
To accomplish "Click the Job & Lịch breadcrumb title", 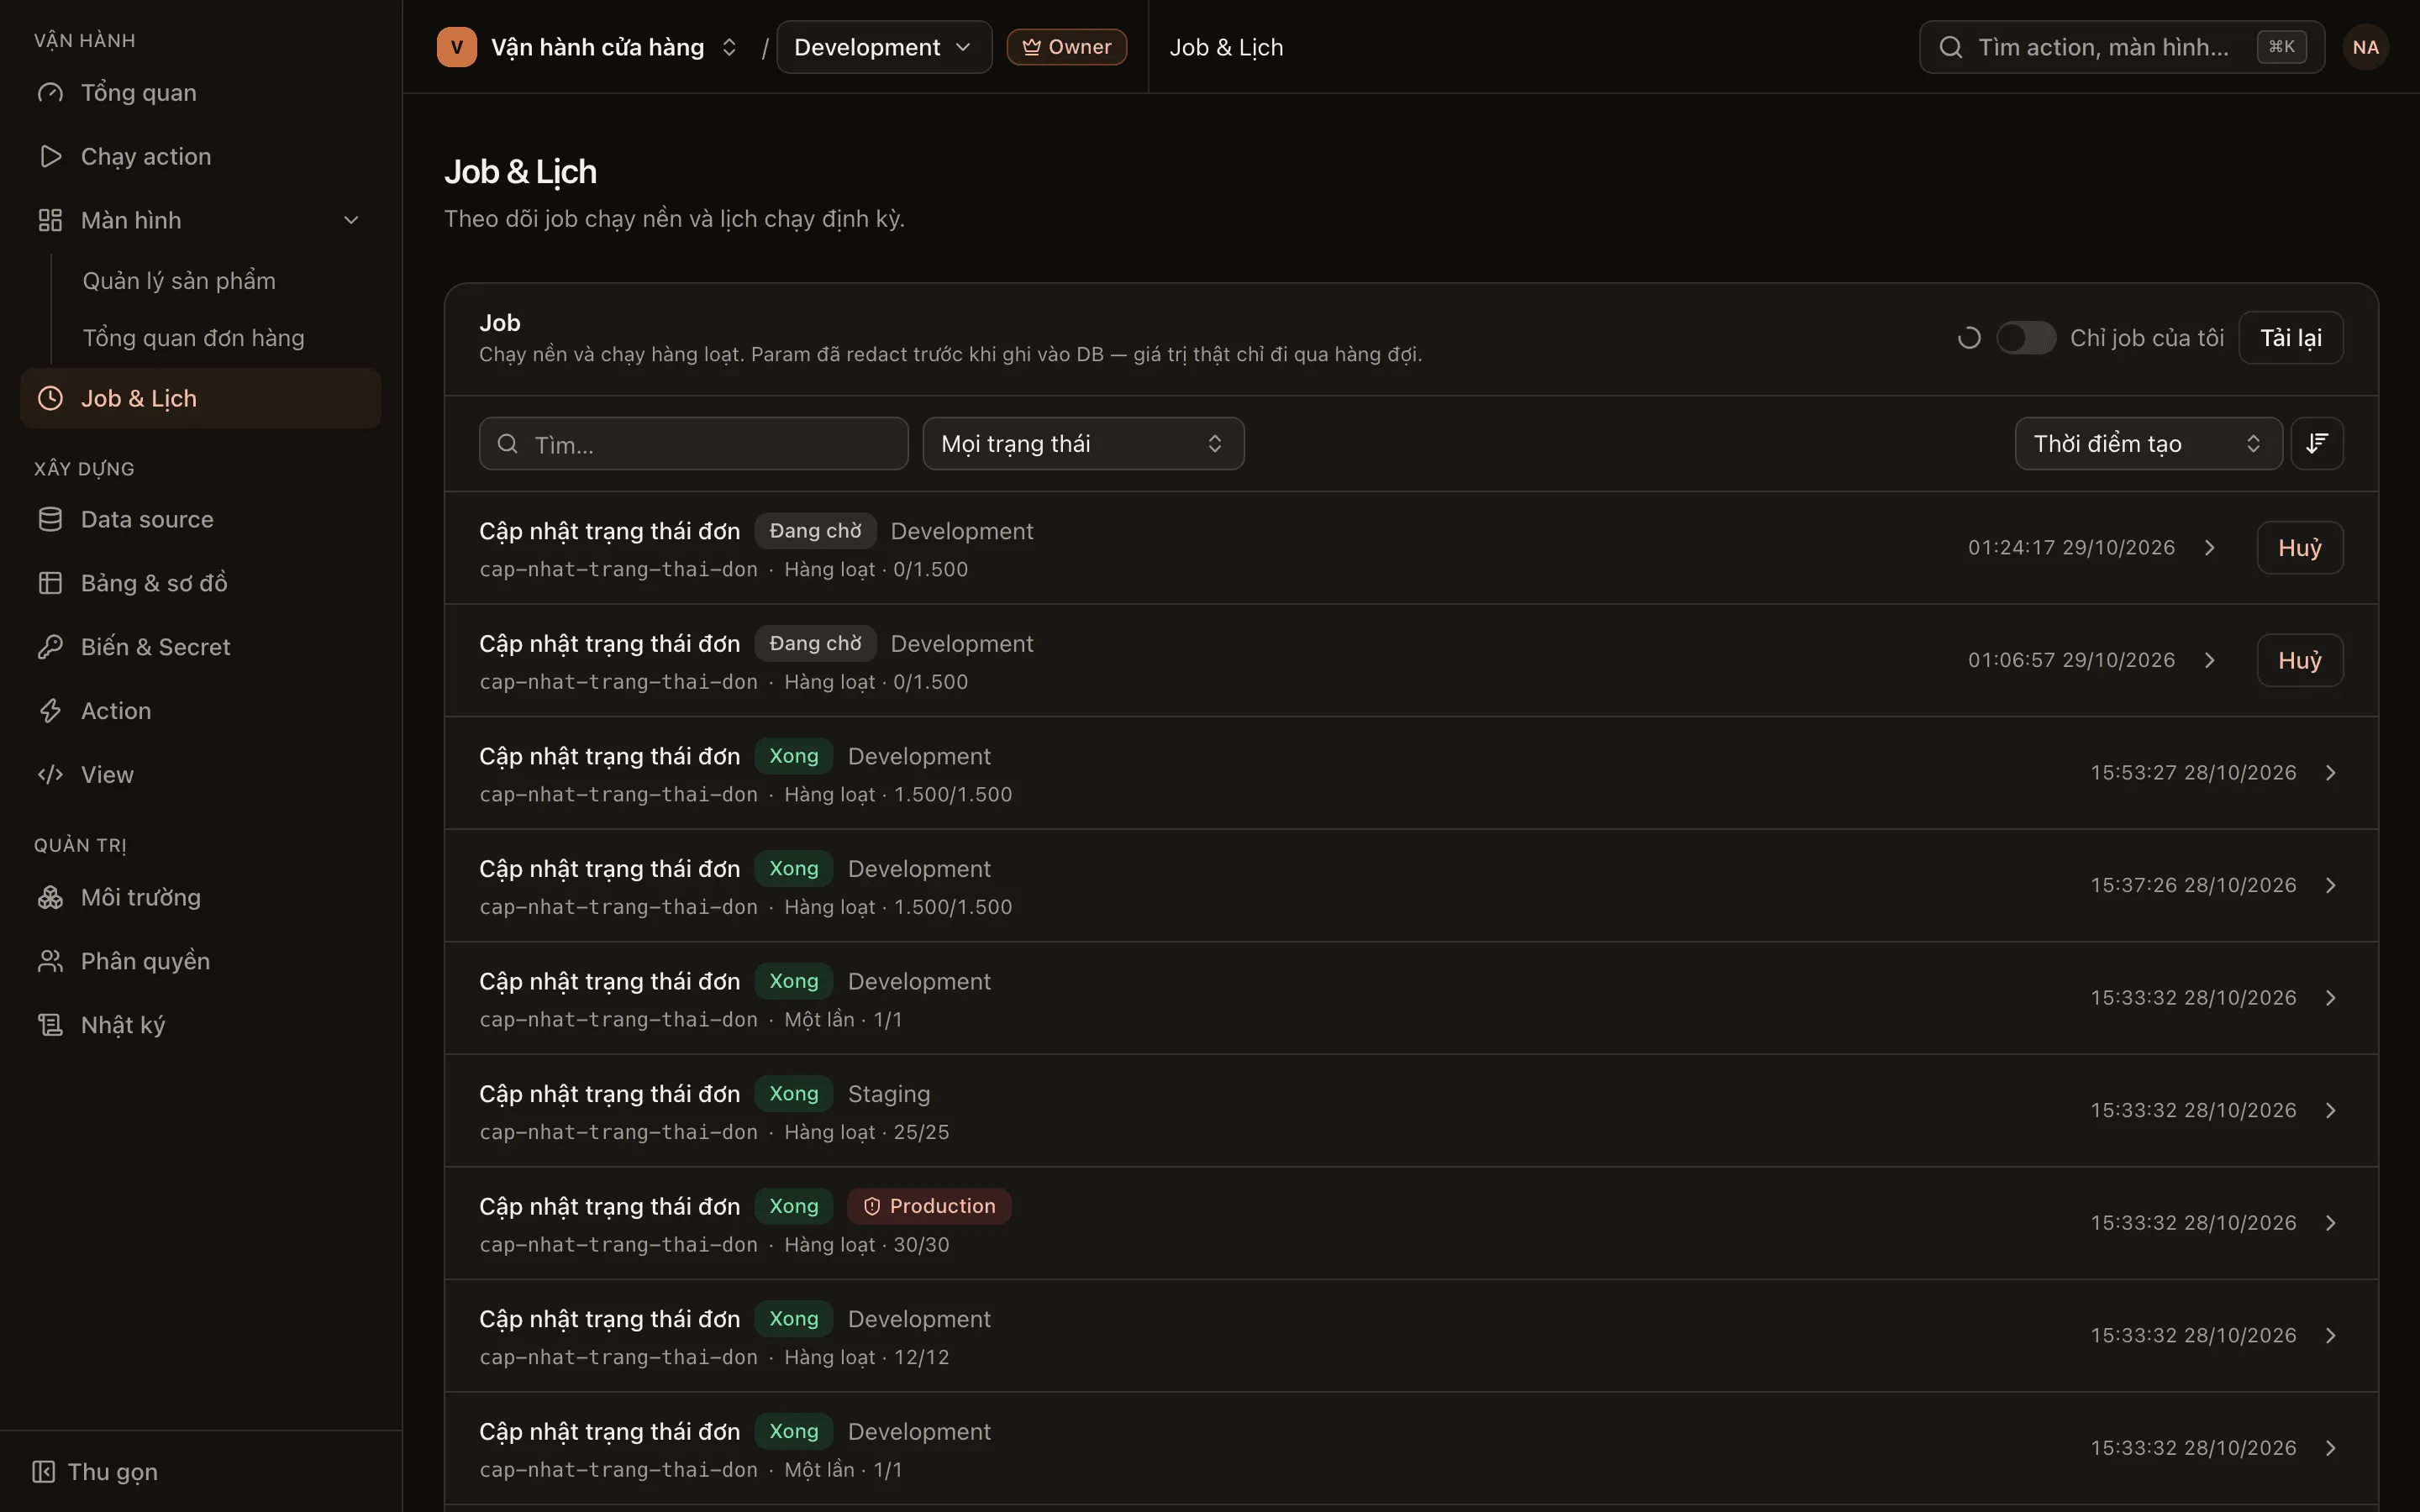I will (1226, 47).
